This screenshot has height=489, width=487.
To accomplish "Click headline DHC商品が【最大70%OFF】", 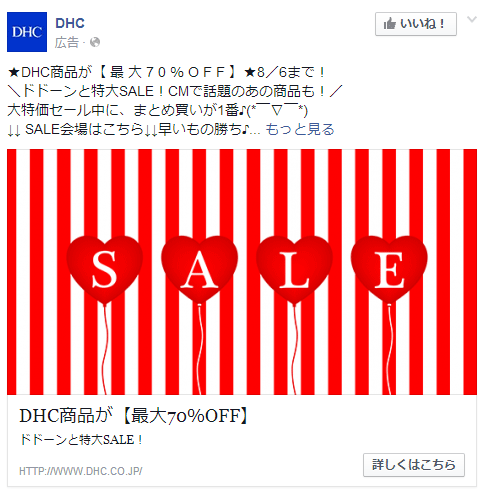I will click(x=134, y=416).
